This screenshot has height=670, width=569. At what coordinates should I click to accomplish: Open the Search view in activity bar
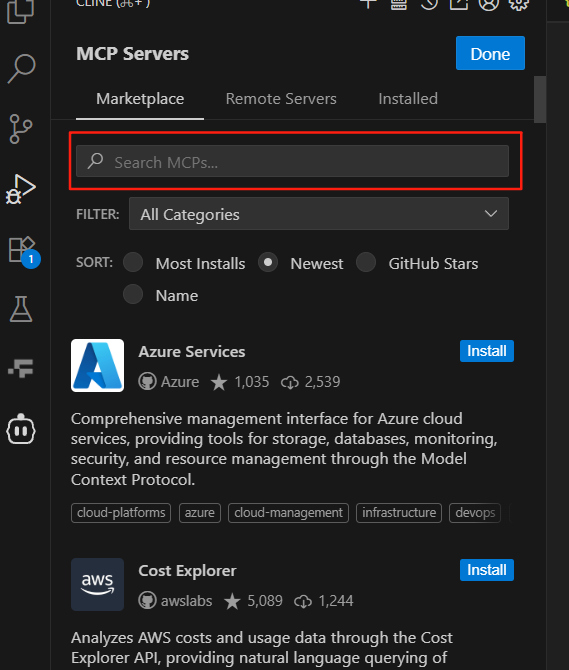pyautogui.click(x=21, y=68)
